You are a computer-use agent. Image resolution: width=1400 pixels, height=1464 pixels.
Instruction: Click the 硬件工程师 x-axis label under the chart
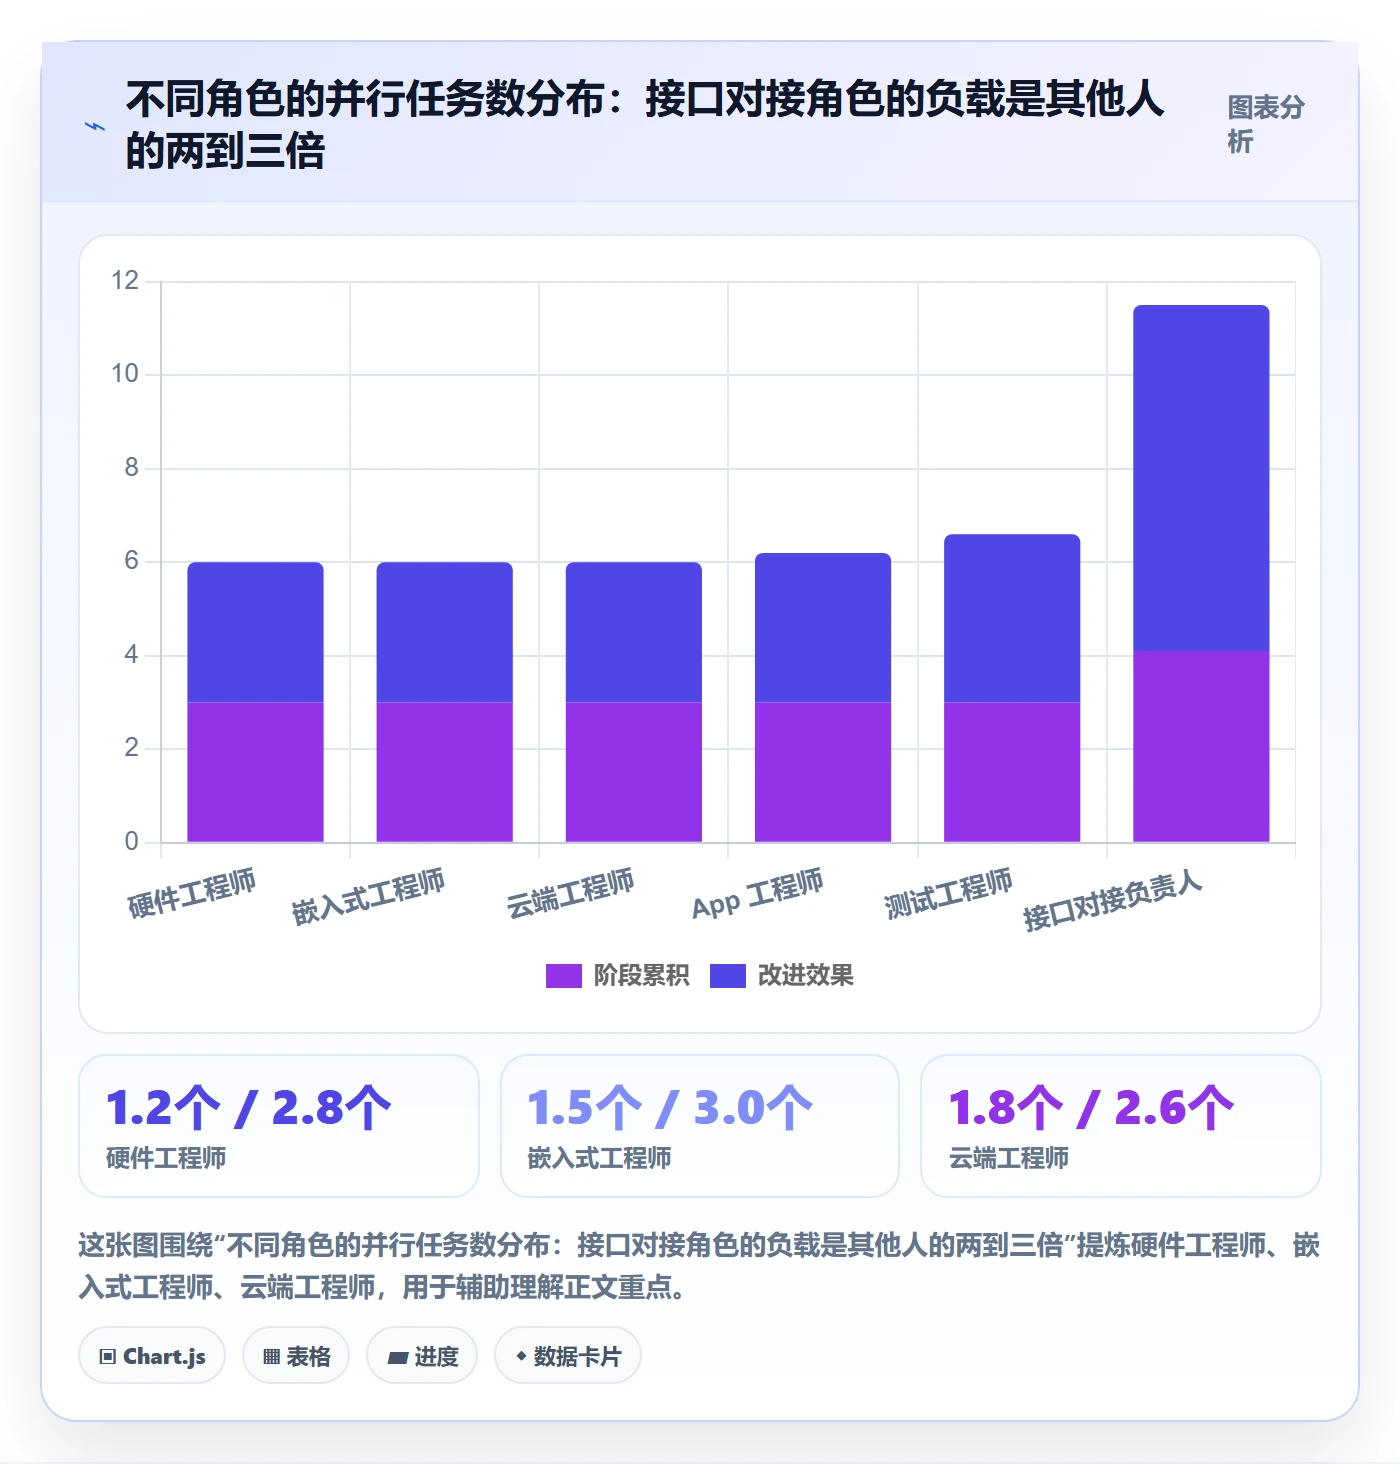pyautogui.click(x=192, y=893)
